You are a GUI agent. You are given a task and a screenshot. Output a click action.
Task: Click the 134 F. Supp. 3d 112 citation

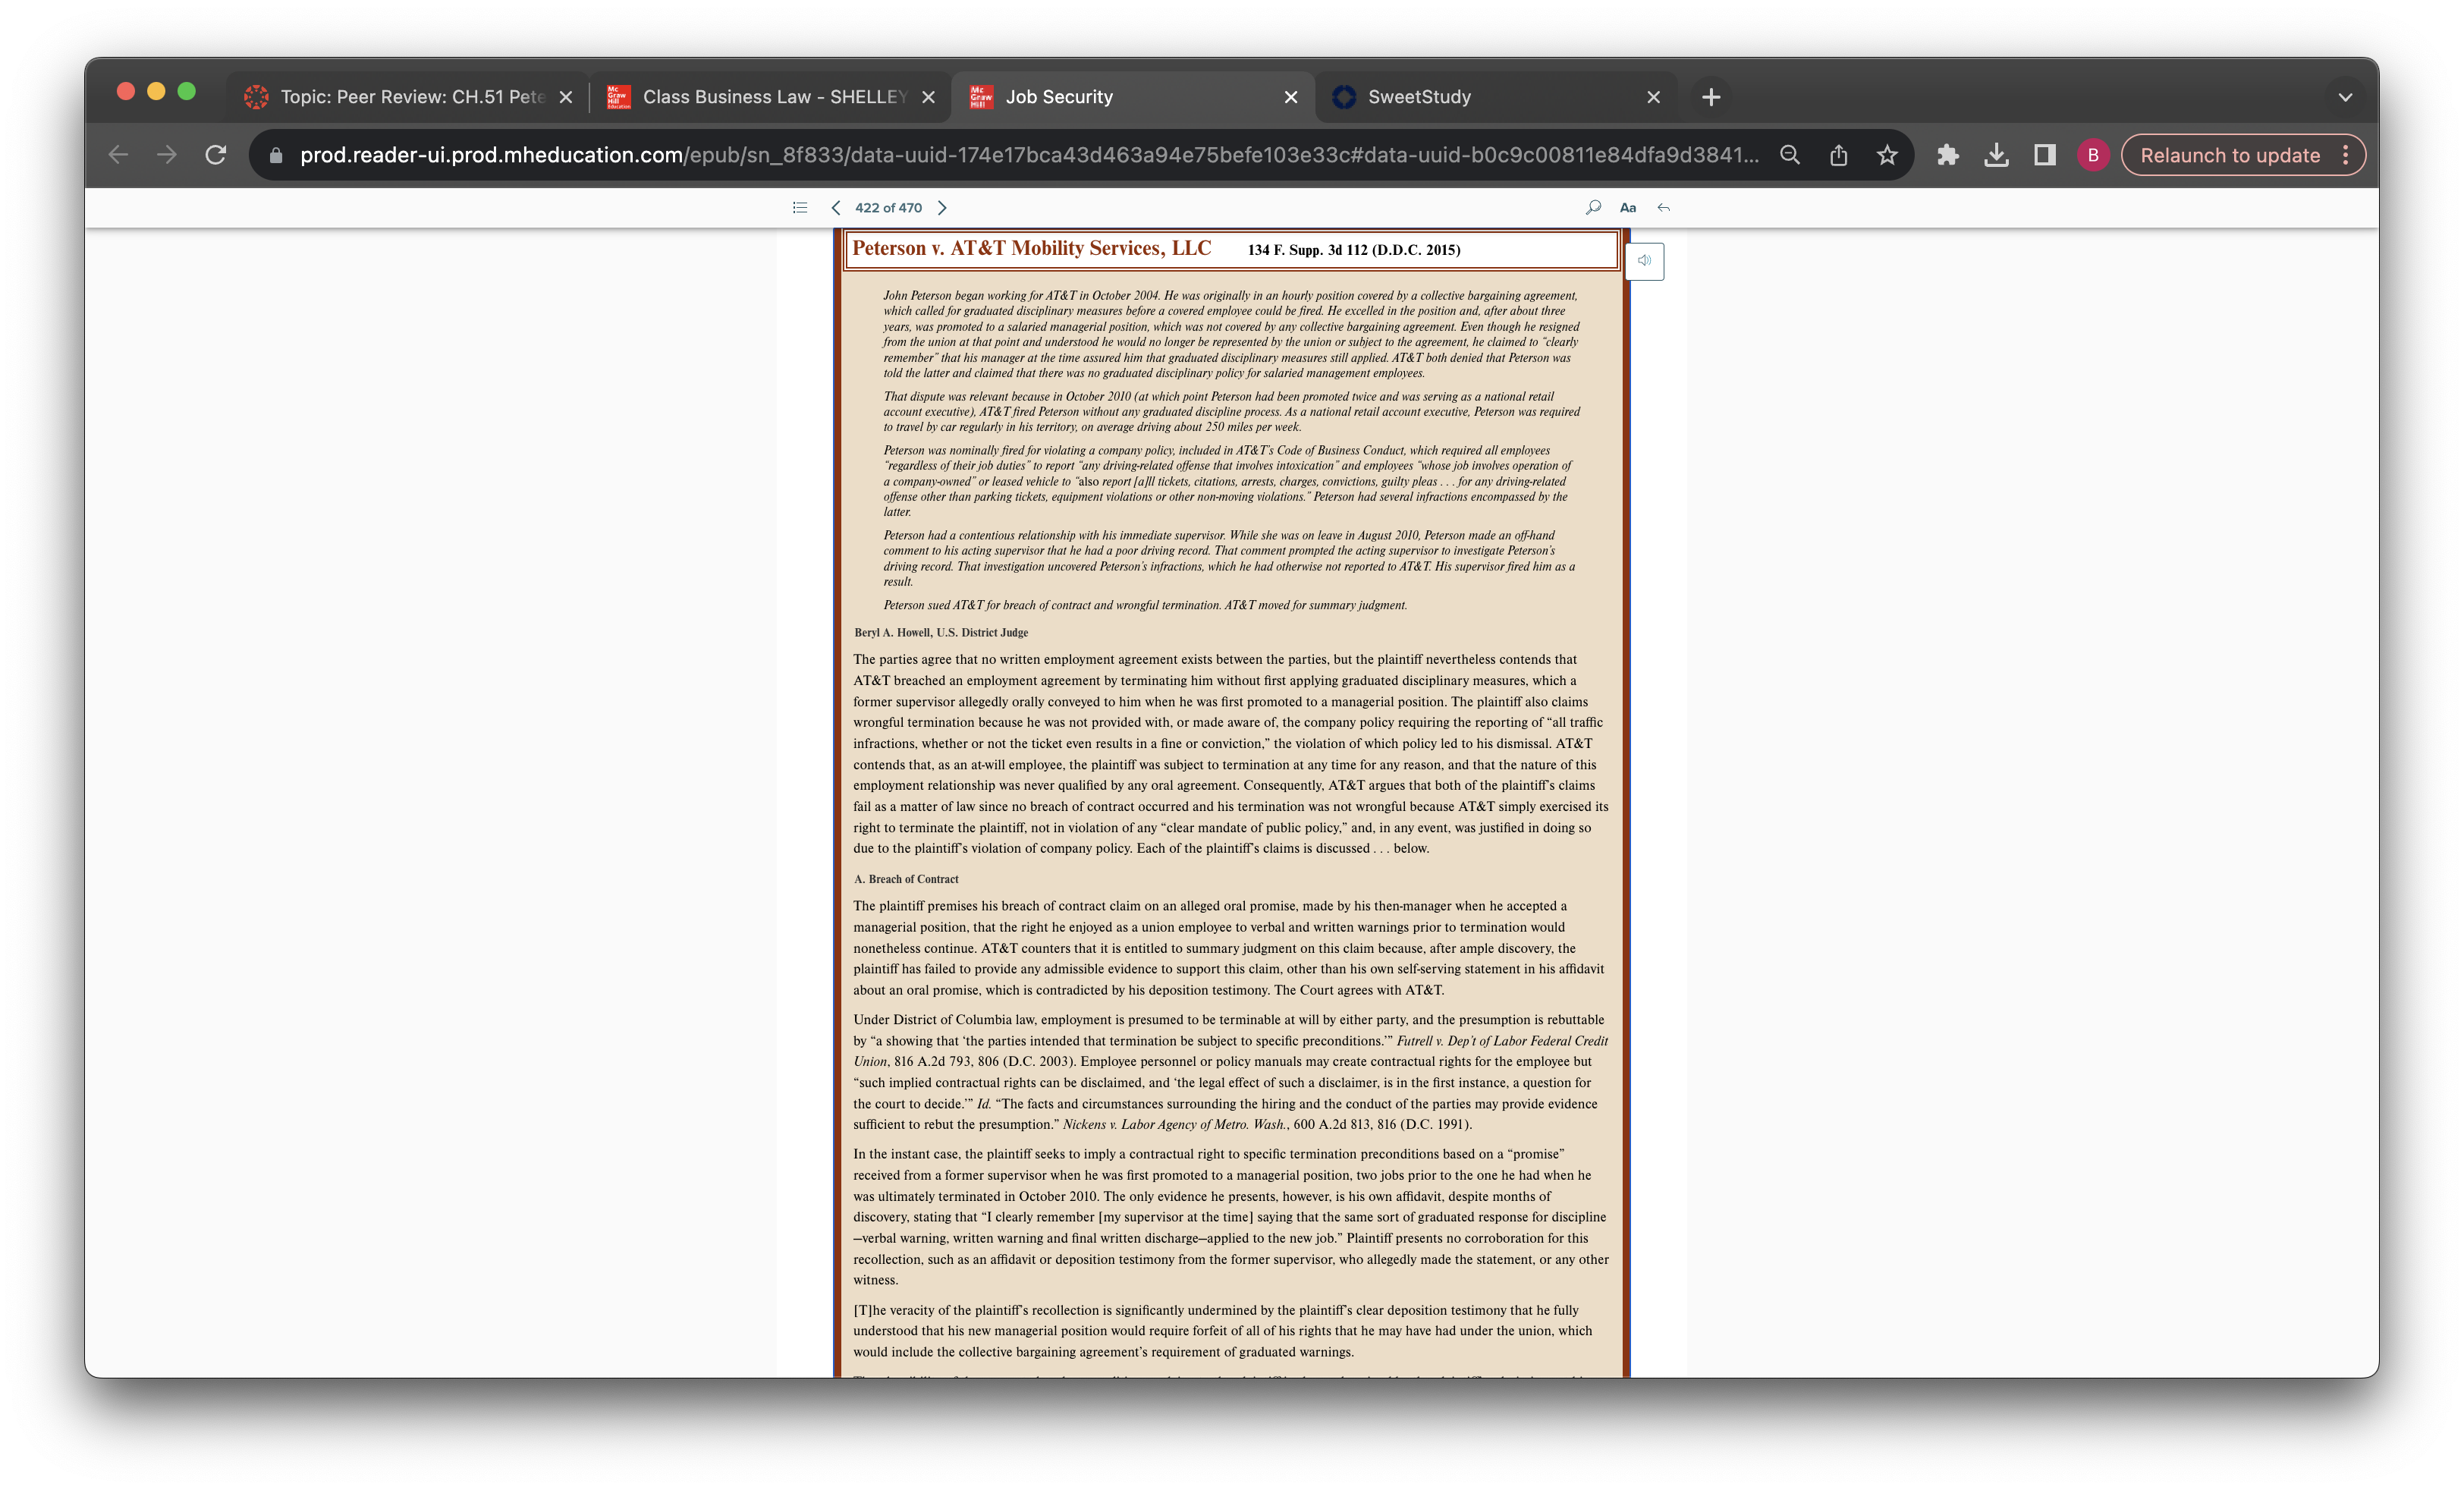pyautogui.click(x=1354, y=250)
